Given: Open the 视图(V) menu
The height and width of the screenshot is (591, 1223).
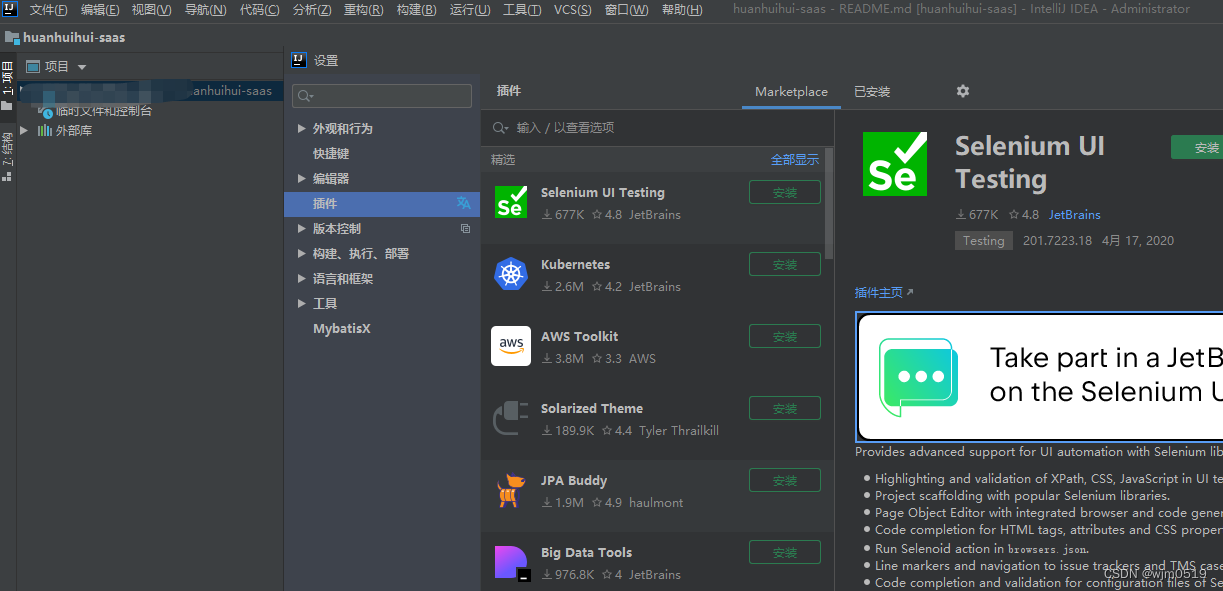Looking at the screenshot, I should click(152, 10).
